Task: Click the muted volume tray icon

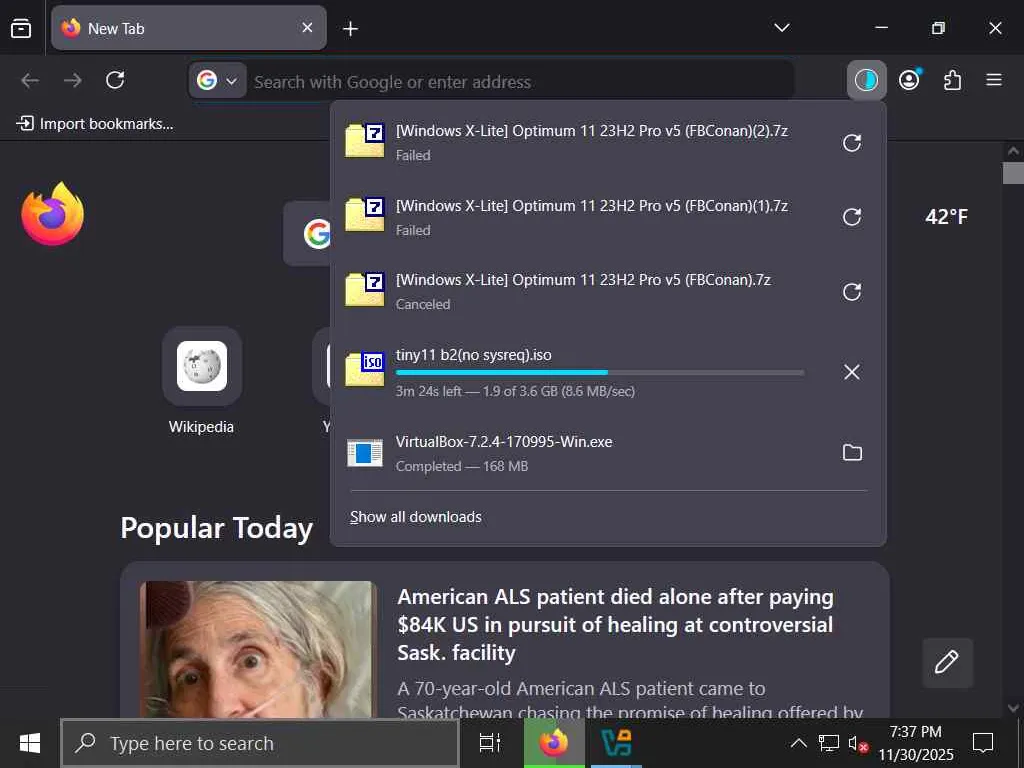Action: [857, 743]
